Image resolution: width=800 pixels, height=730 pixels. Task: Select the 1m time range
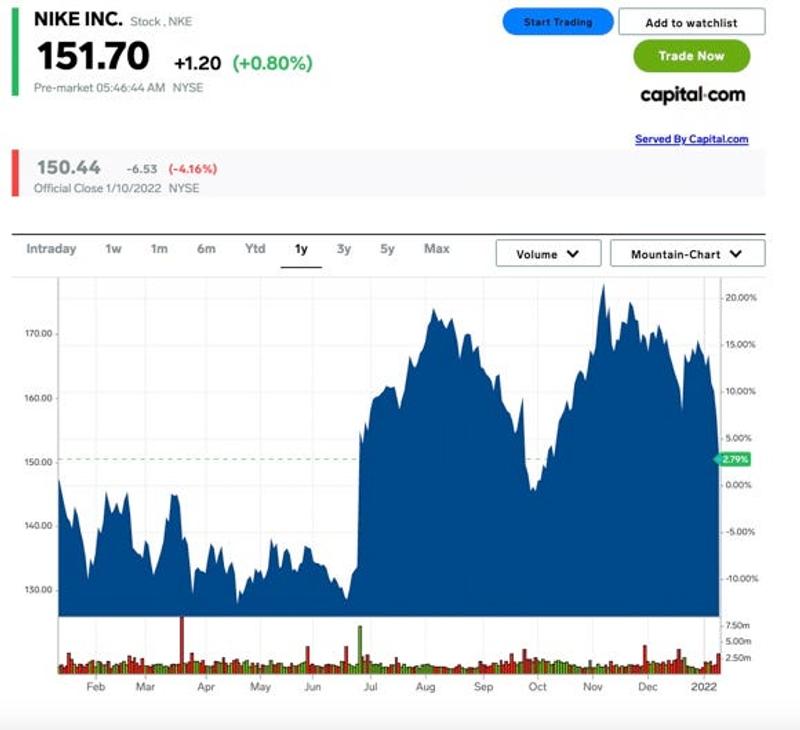(159, 248)
